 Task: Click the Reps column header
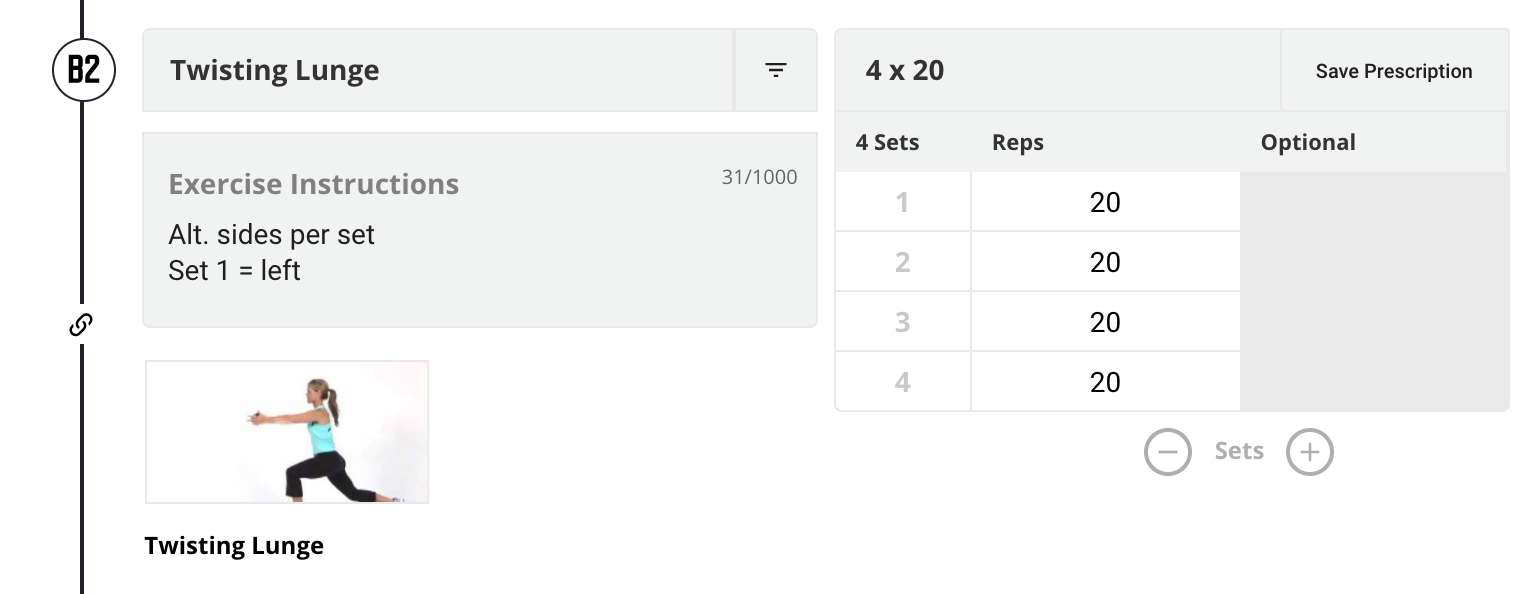pyautogui.click(x=1018, y=142)
